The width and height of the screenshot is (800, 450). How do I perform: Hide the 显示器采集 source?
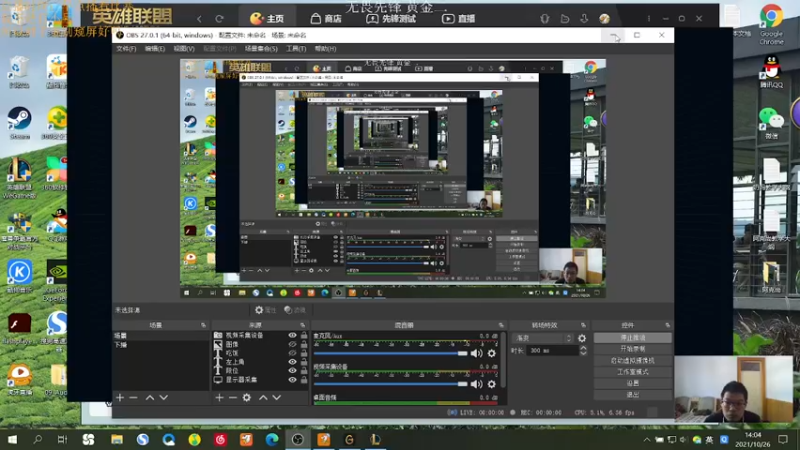pyautogui.click(x=292, y=380)
